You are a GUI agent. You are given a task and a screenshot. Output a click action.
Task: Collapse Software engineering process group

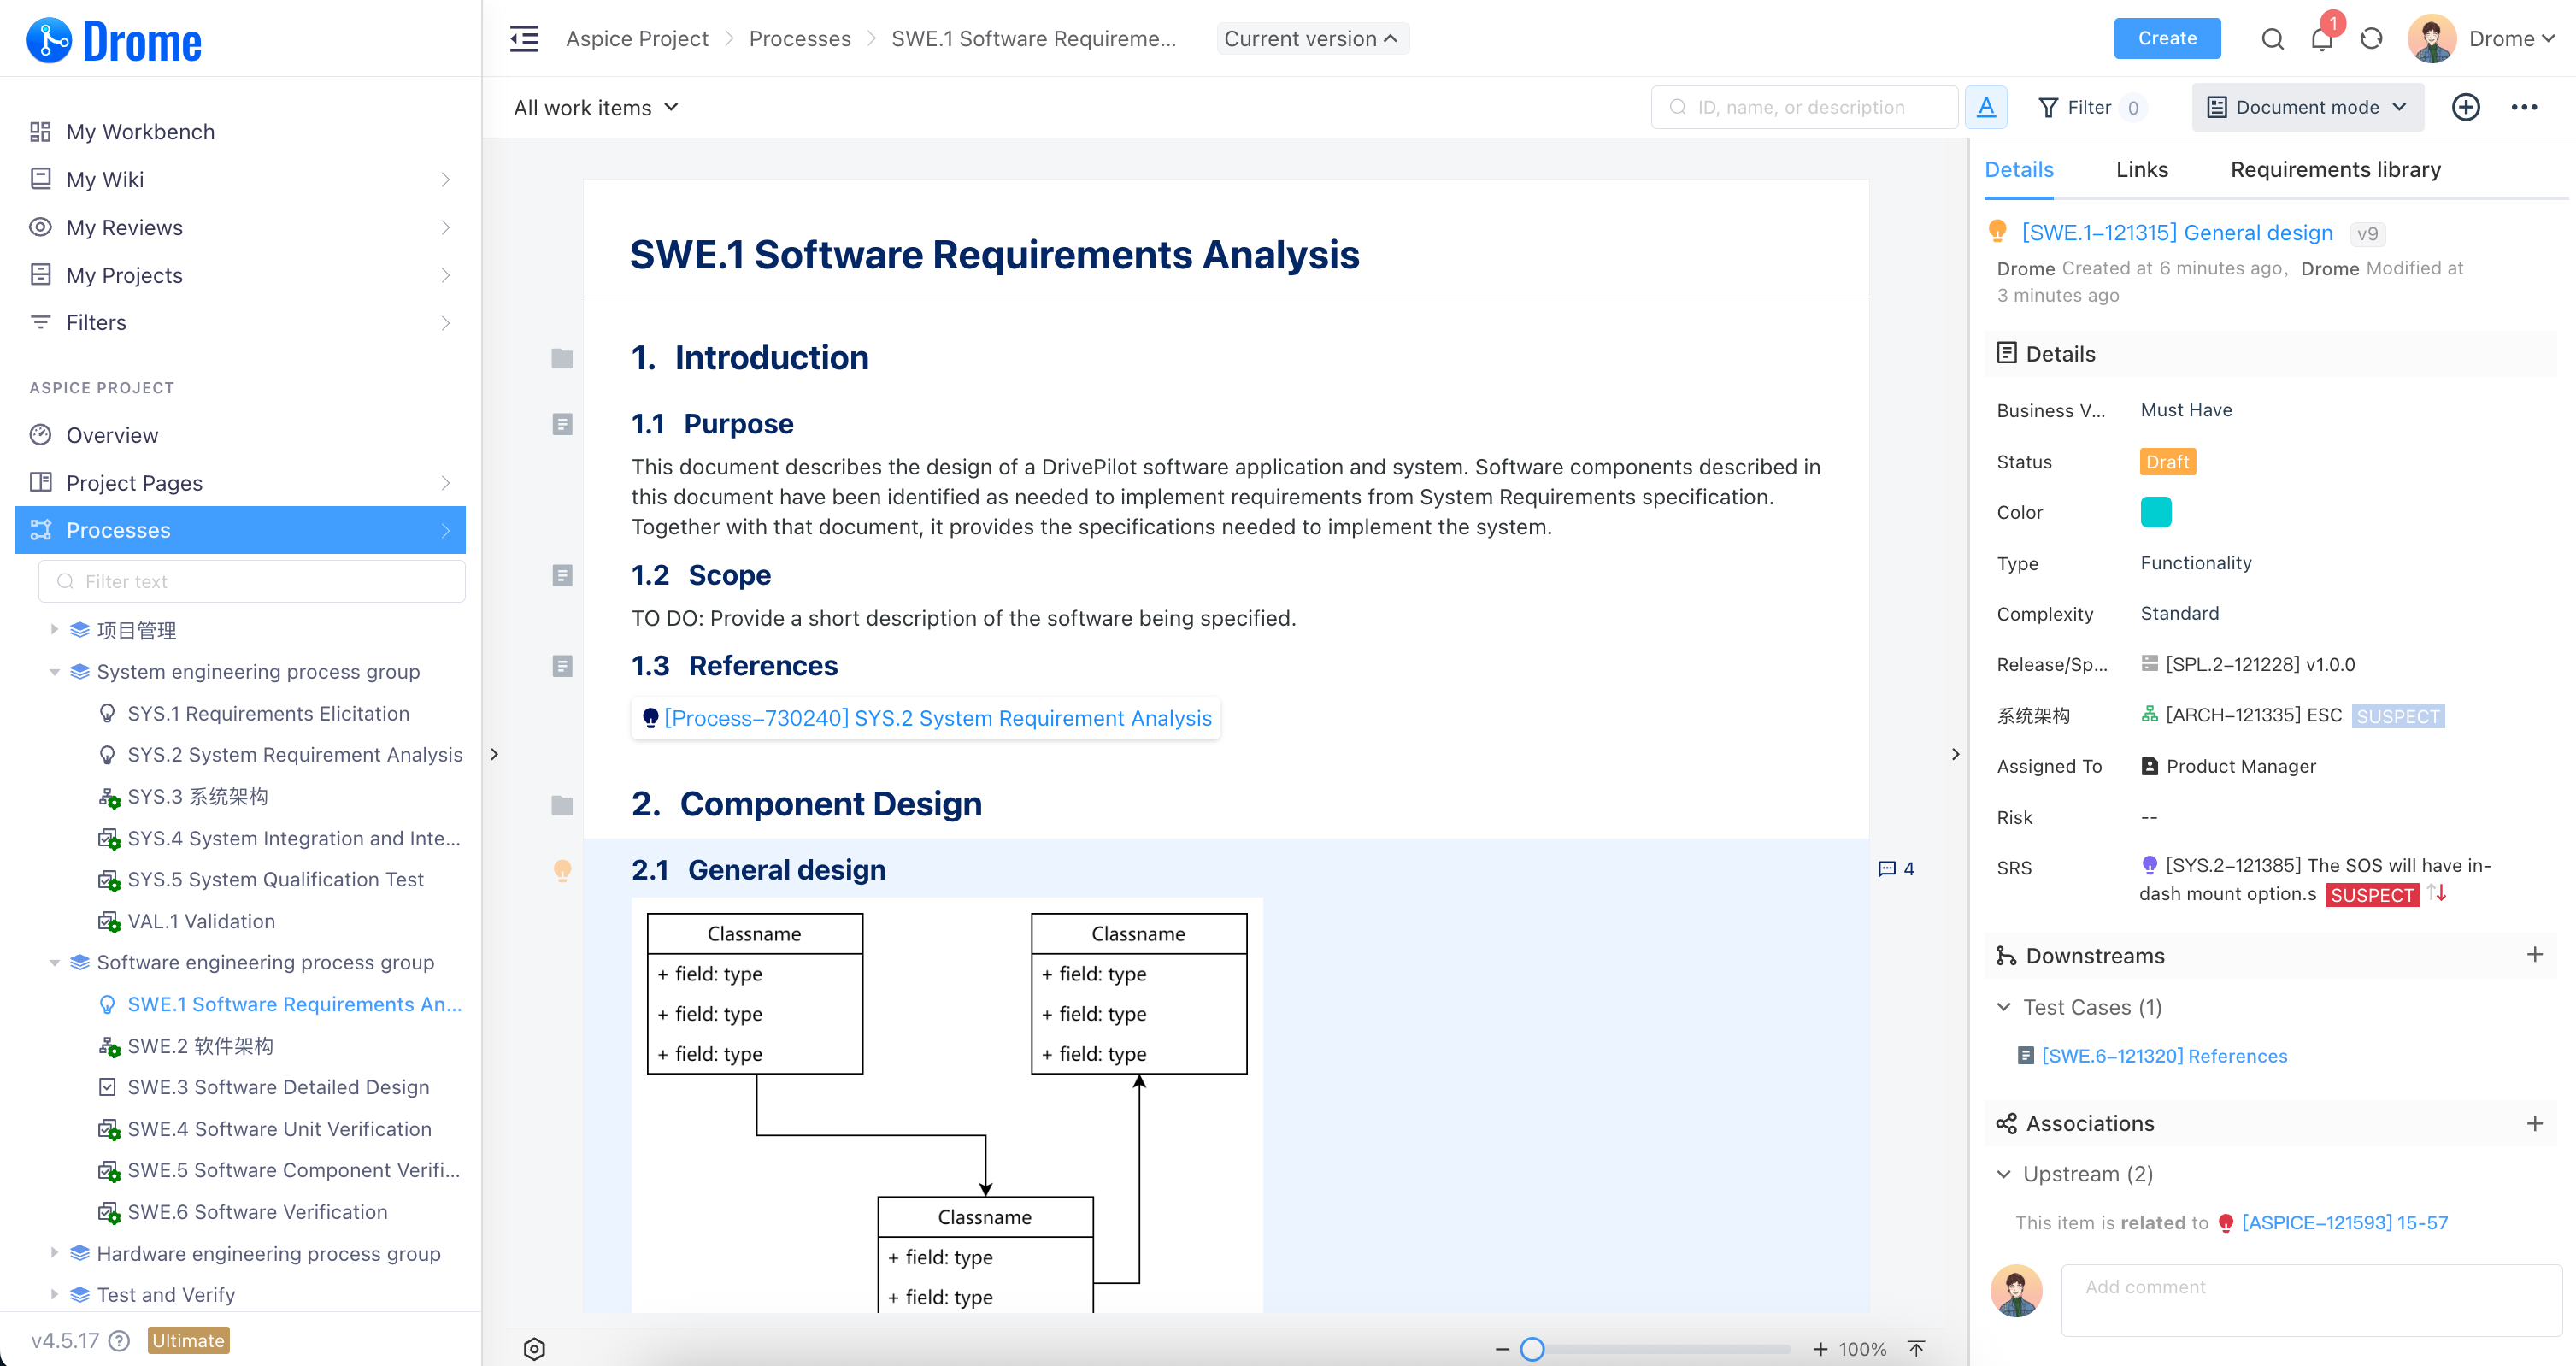click(x=55, y=963)
